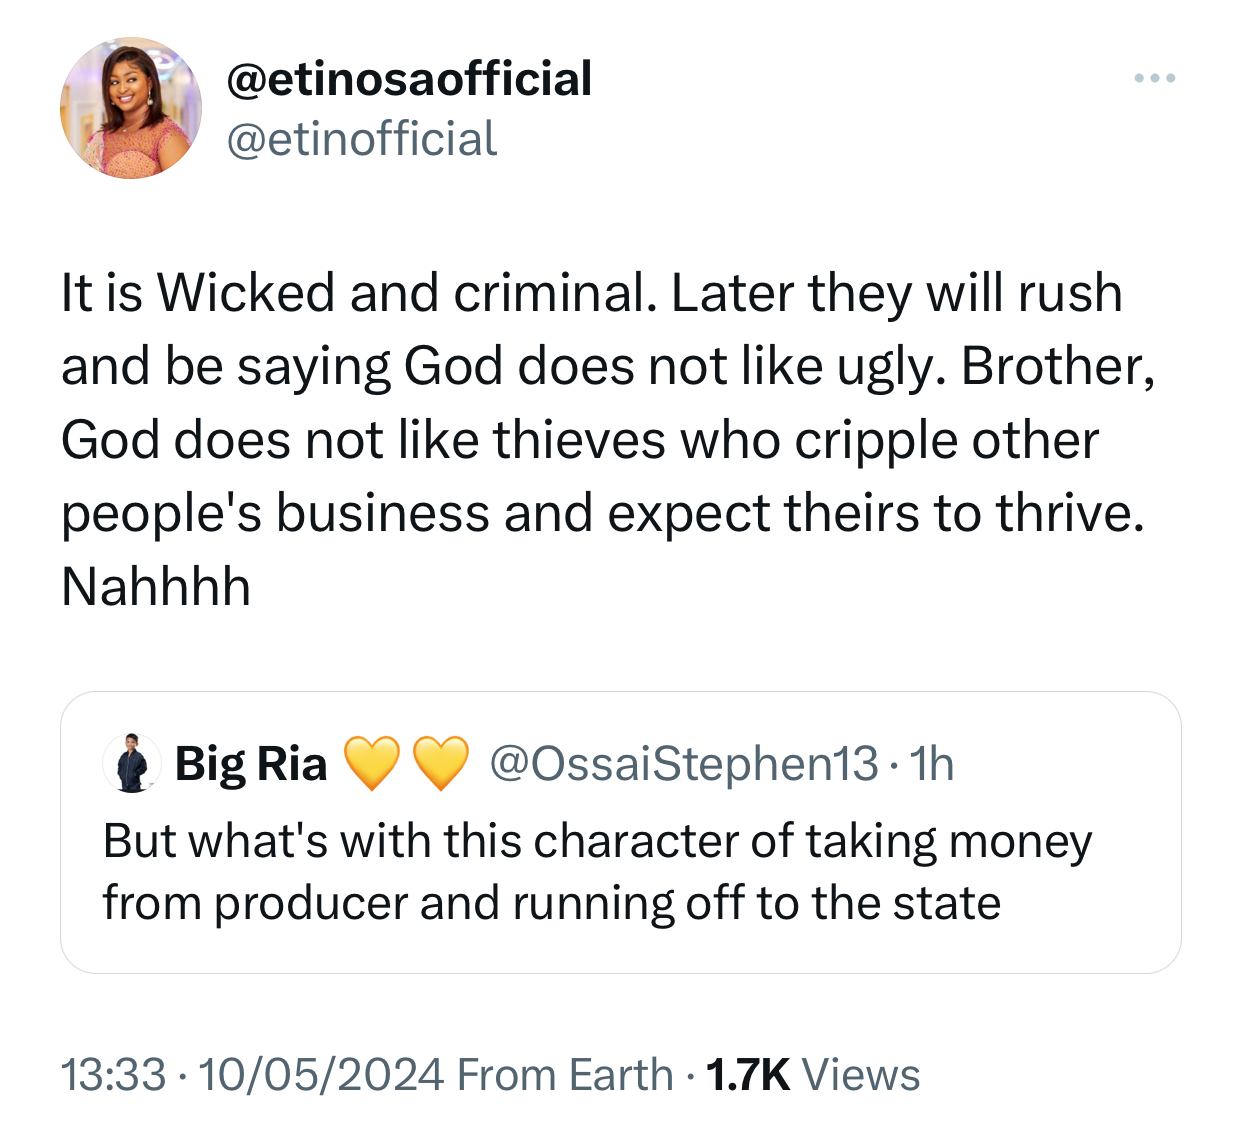The image size is (1242, 1139).
Task: Click the word Wicked in the tweet
Action: click(x=245, y=294)
